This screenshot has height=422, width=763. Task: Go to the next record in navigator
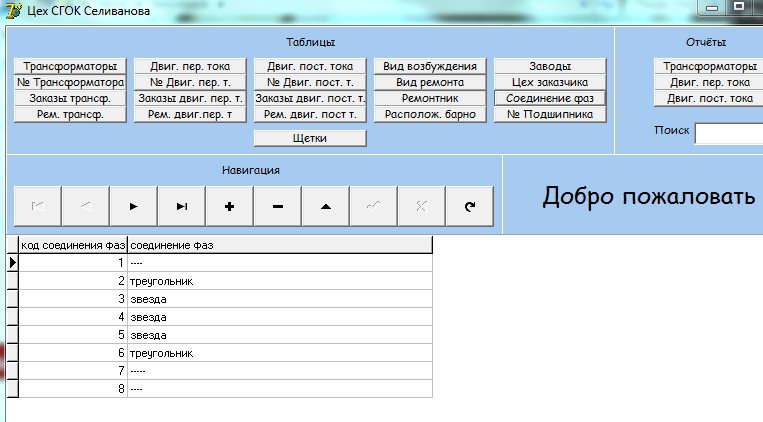[x=133, y=206]
